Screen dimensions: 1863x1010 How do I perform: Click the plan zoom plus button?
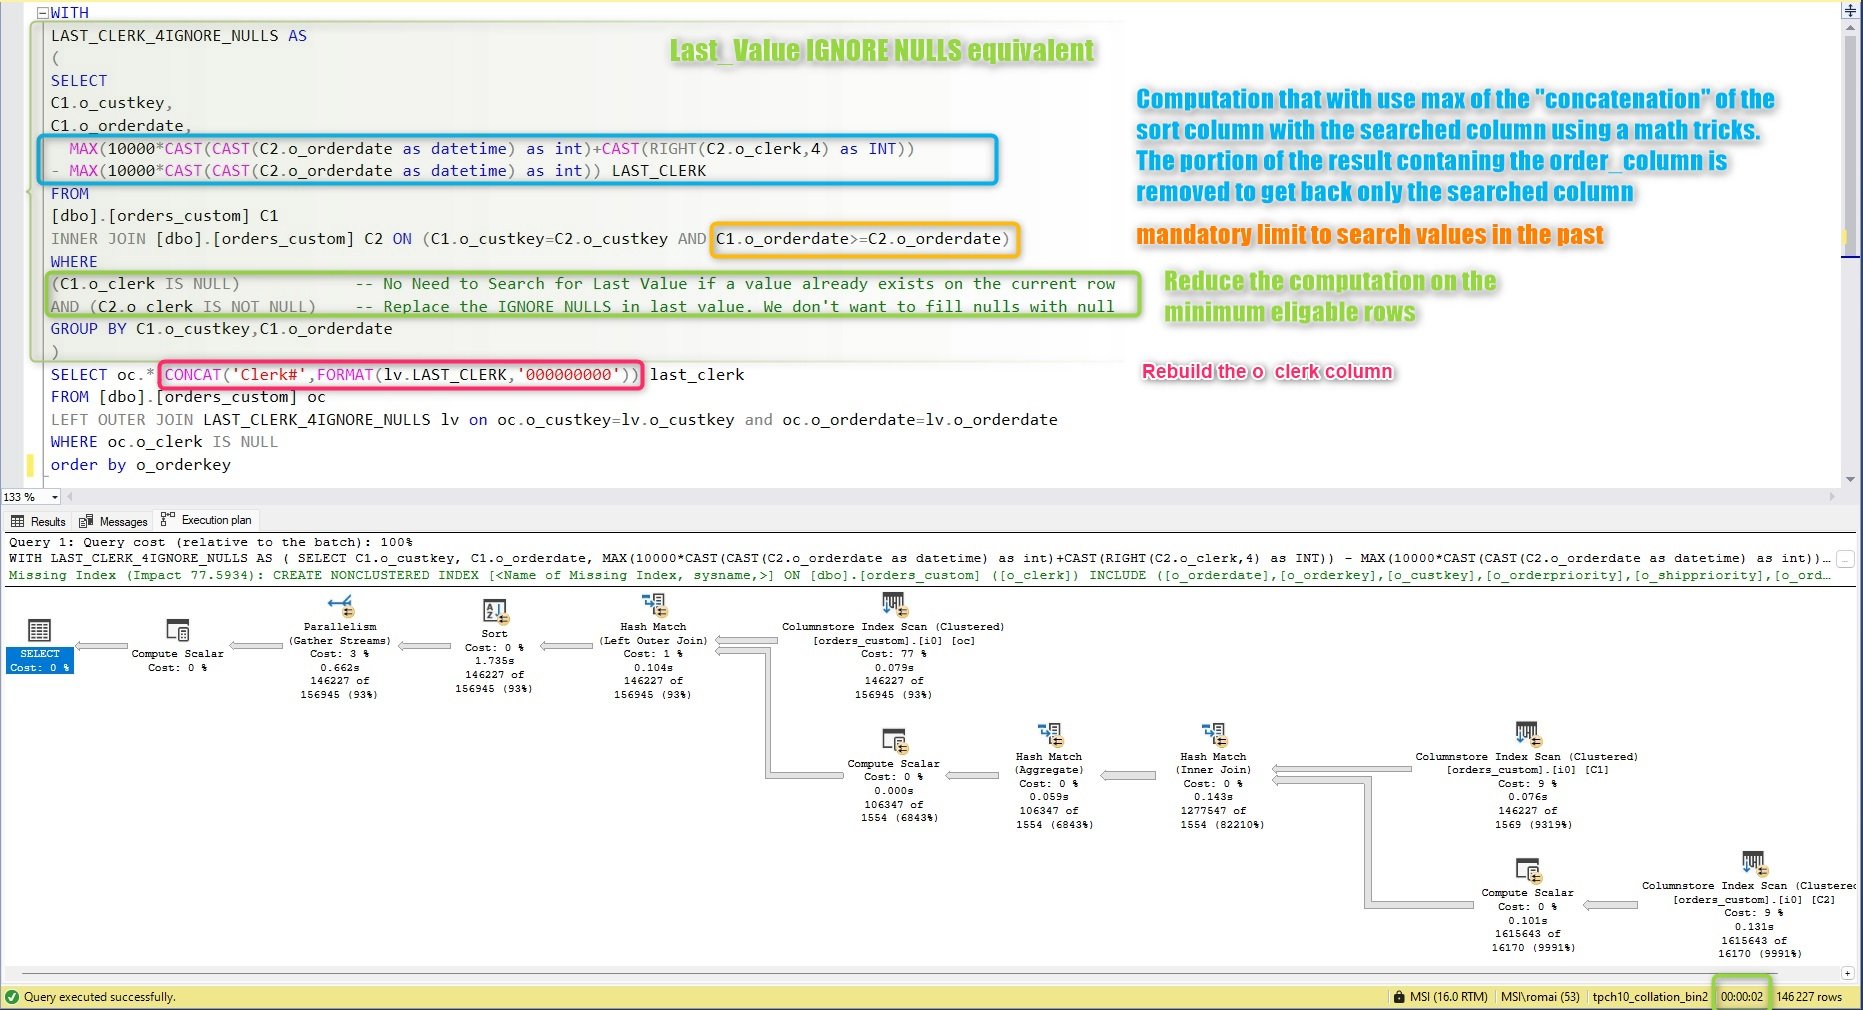pyautogui.click(x=1847, y=973)
